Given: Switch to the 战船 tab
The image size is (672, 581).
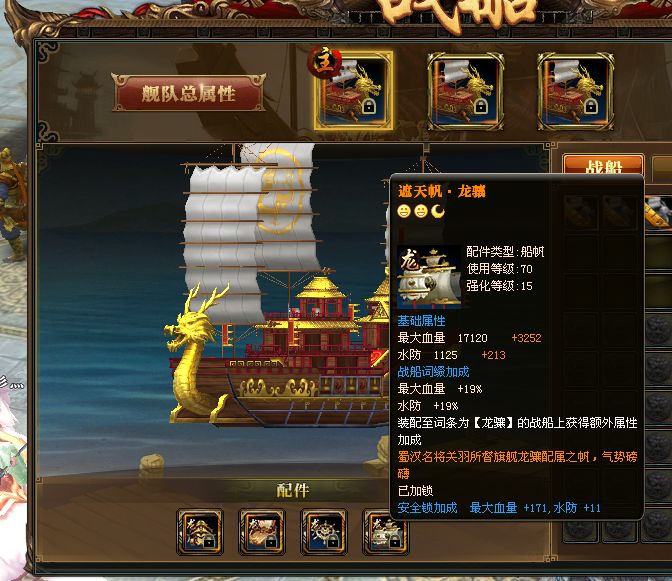Looking at the screenshot, I should 603,165.
